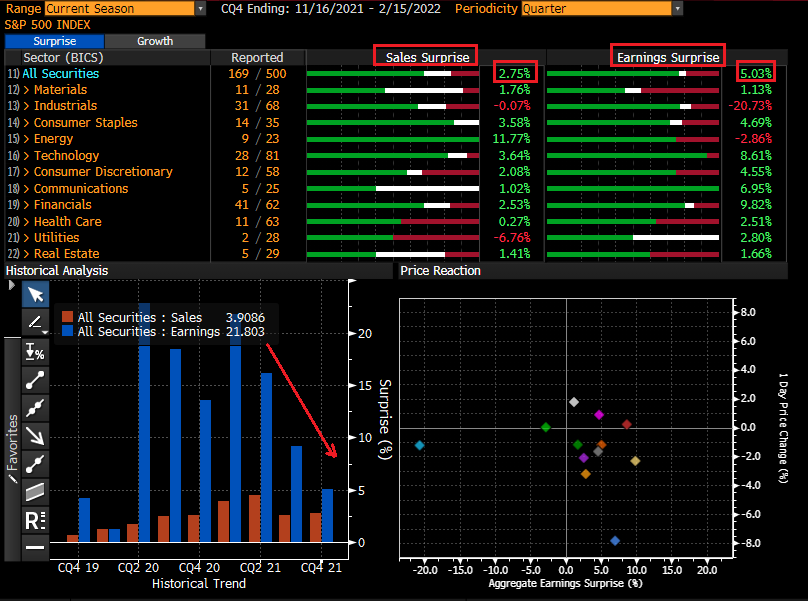The width and height of the screenshot is (808, 601).
Task: Click the Reported column header
Action: [x=257, y=57]
